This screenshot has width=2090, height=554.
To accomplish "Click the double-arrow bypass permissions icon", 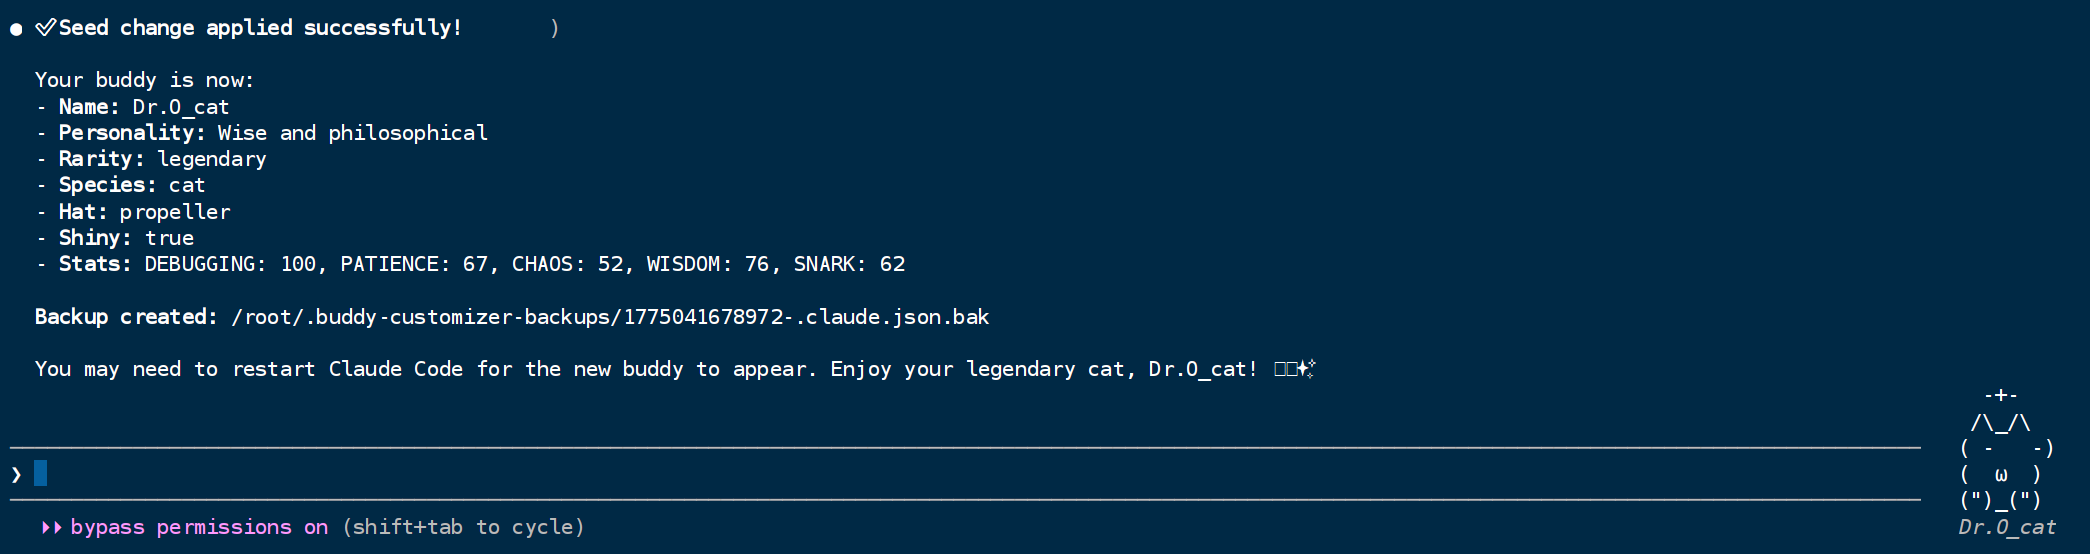I will (52, 527).
